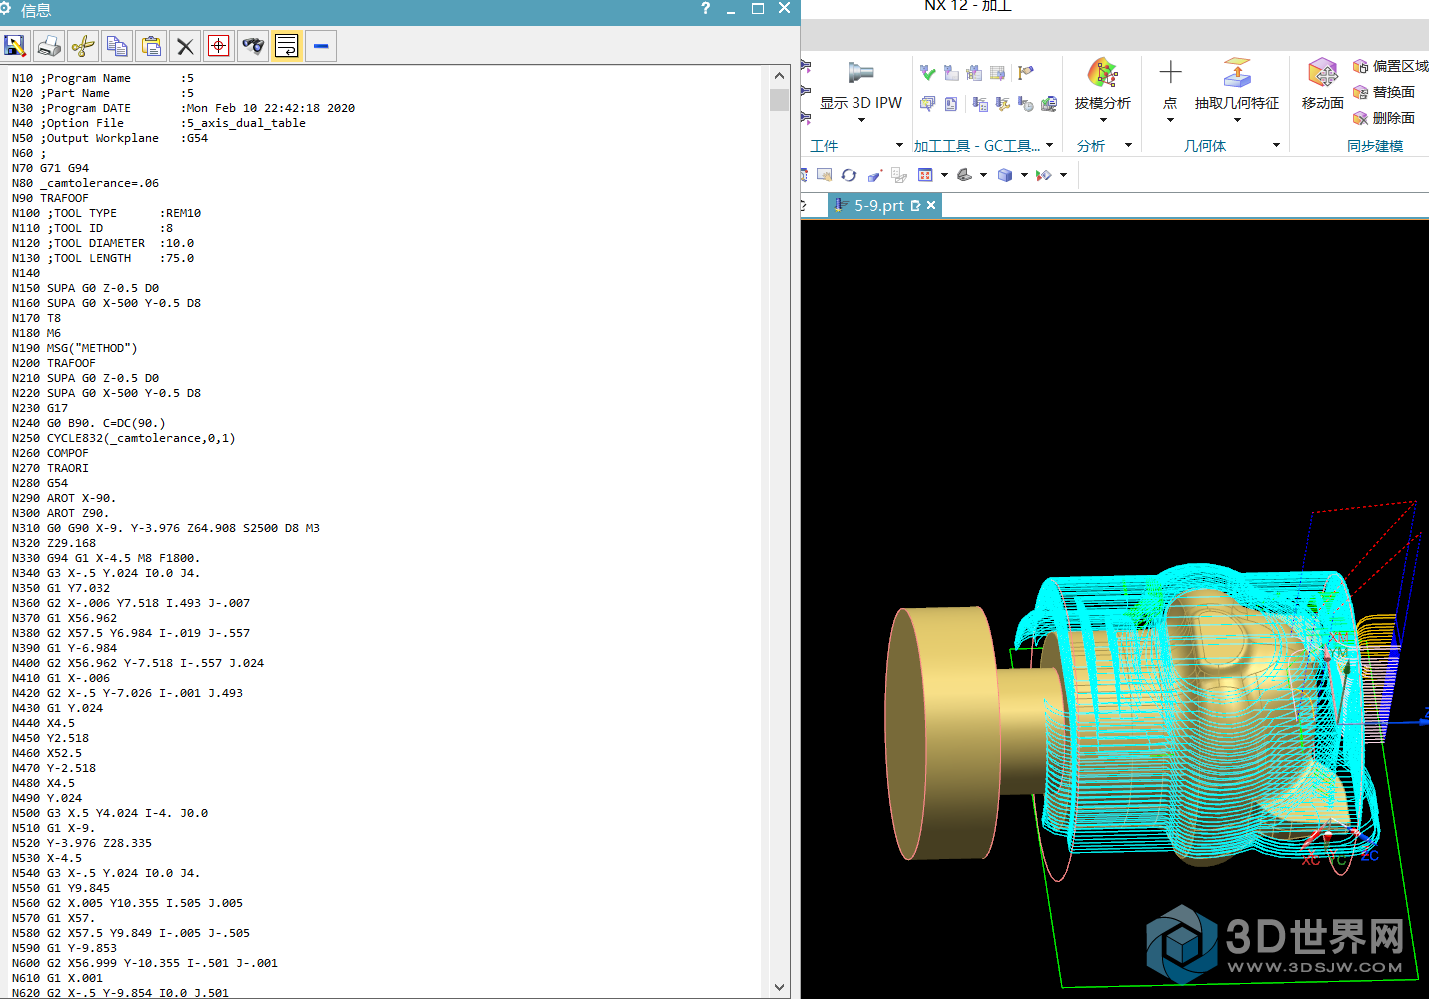Click the blue minus icon in Information toolbar
The width and height of the screenshot is (1429, 999).
tap(321, 46)
